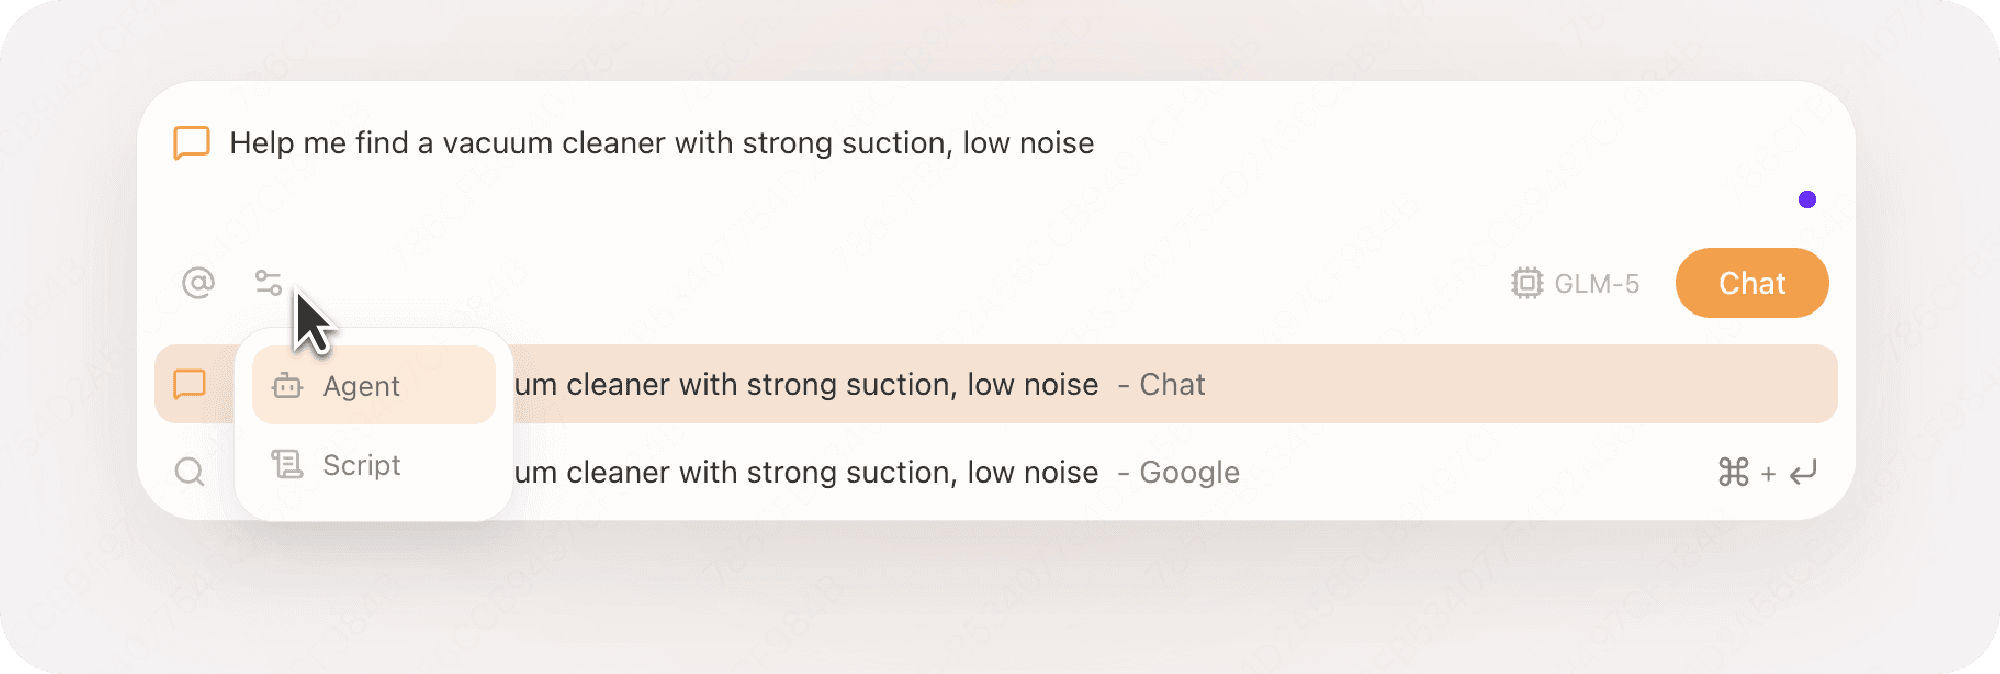Click the command key symbol

1733,472
